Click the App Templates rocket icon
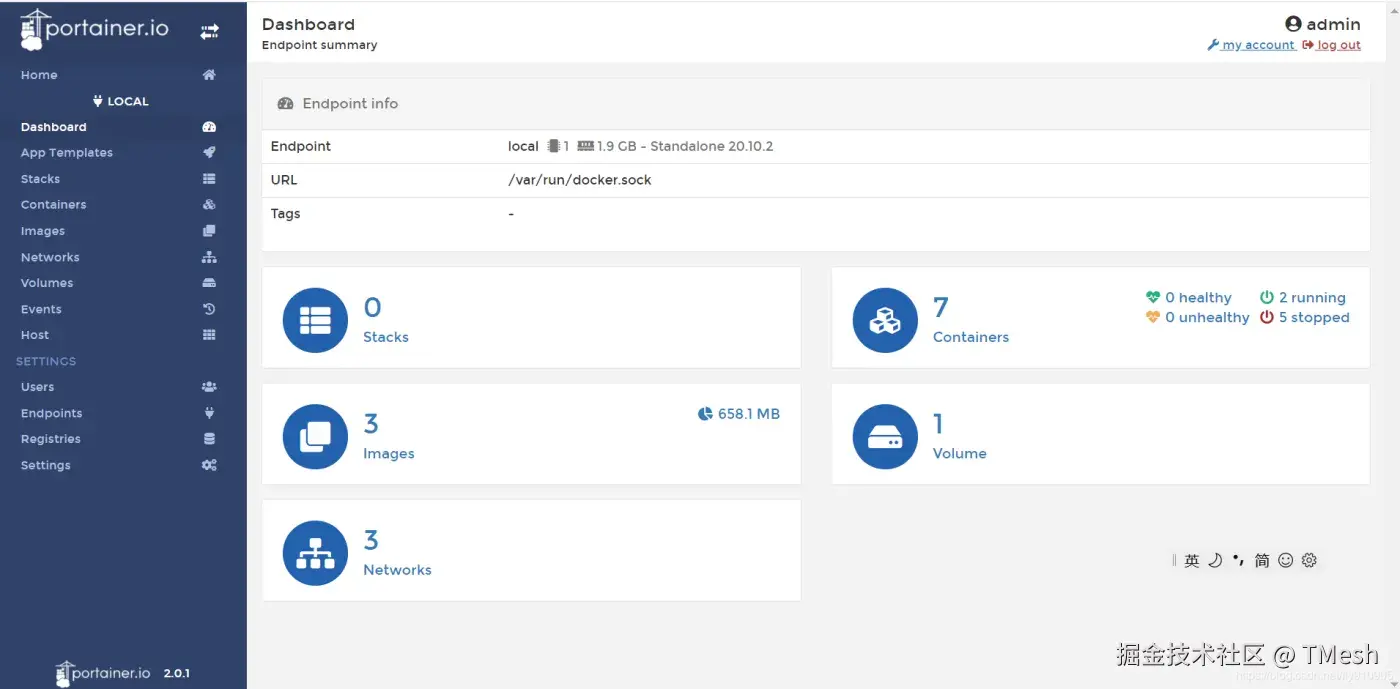Viewport: 1400px width, 689px height. click(x=209, y=153)
